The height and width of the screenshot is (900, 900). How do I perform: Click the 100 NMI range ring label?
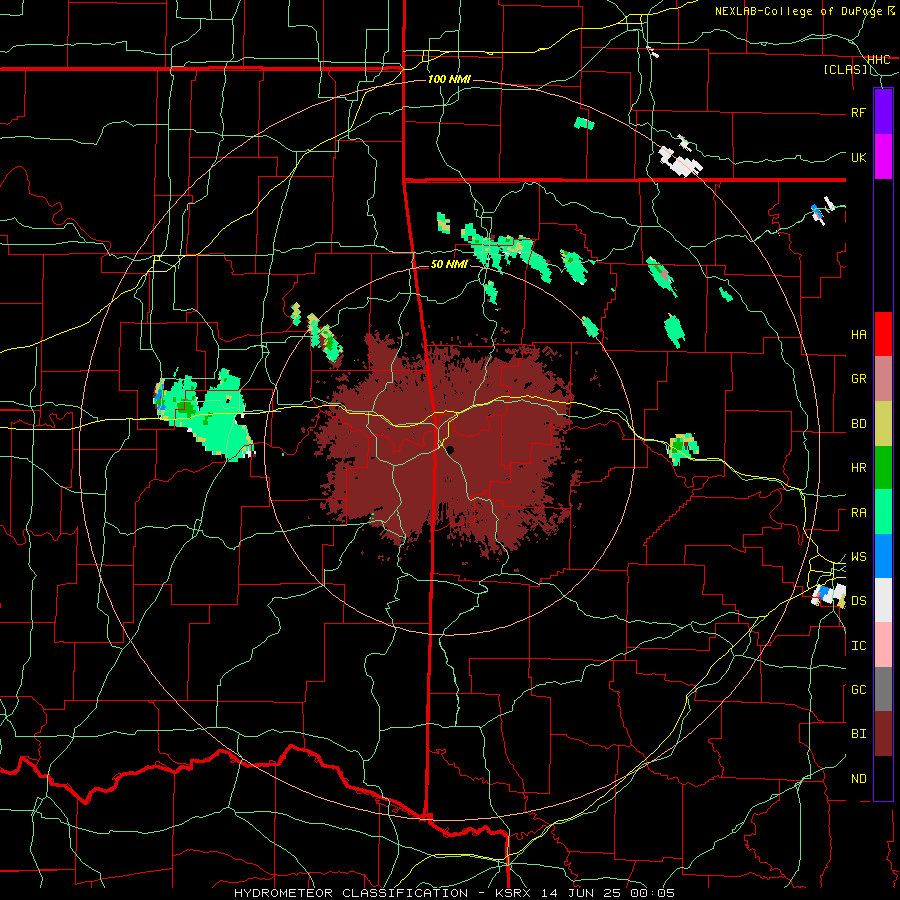coord(449,79)
